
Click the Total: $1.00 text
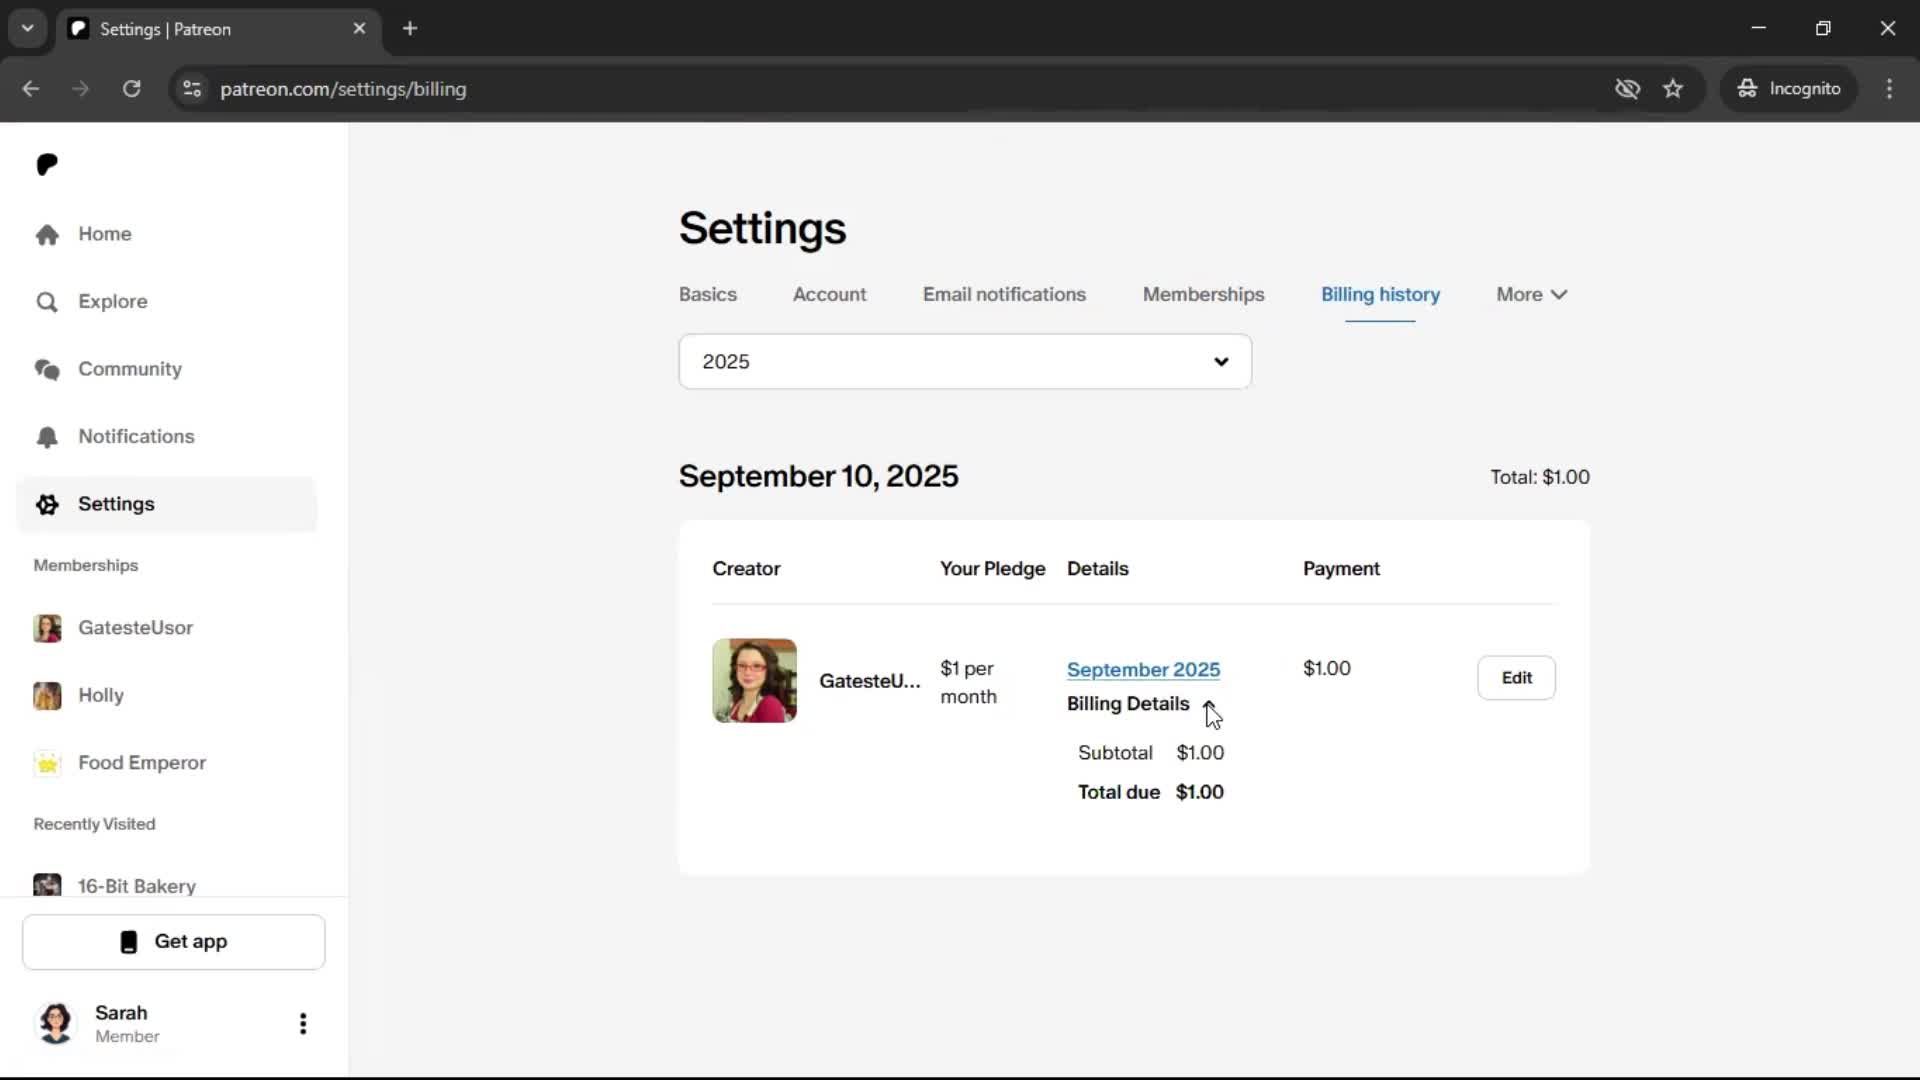click(x=1540, y=478)
